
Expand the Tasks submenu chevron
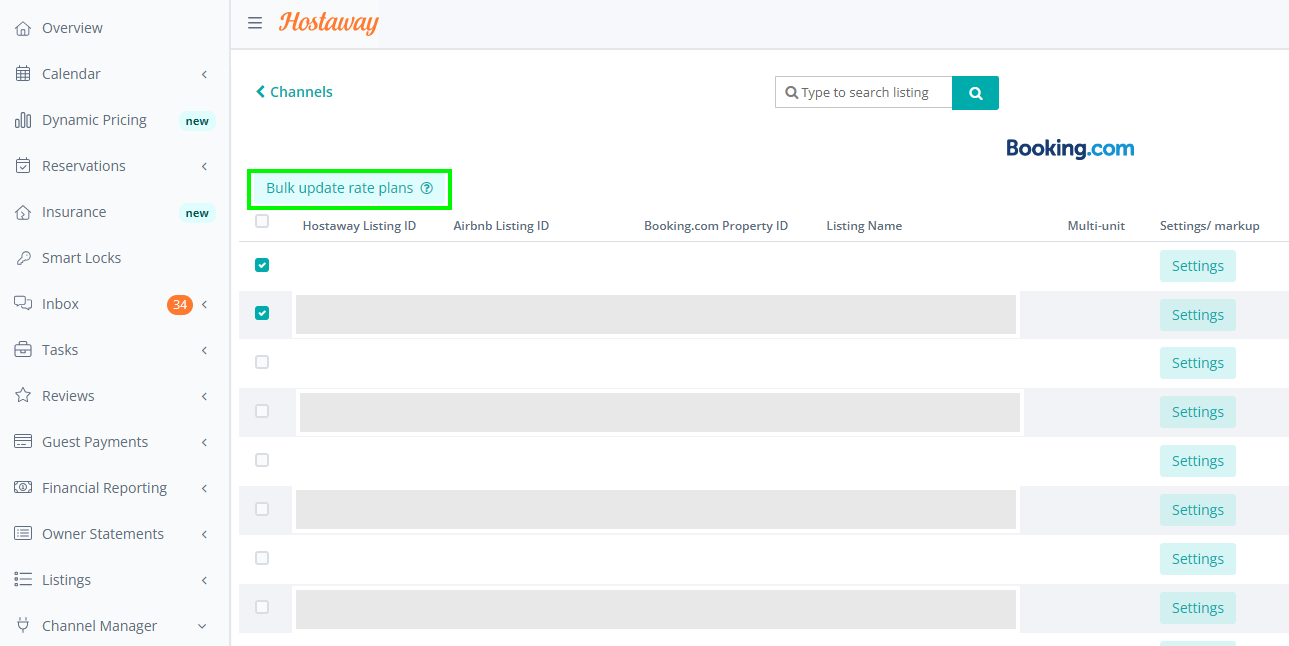click(204, 350)
